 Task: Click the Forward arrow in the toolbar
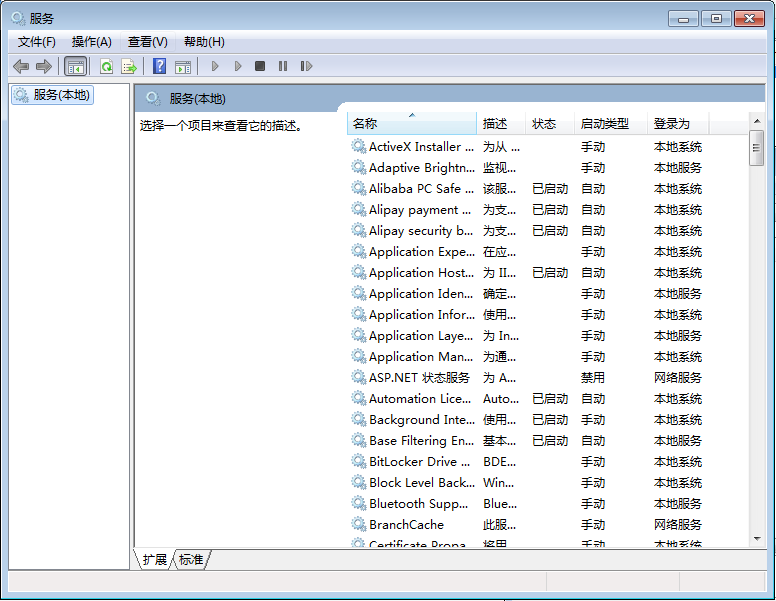pos(43,66)
